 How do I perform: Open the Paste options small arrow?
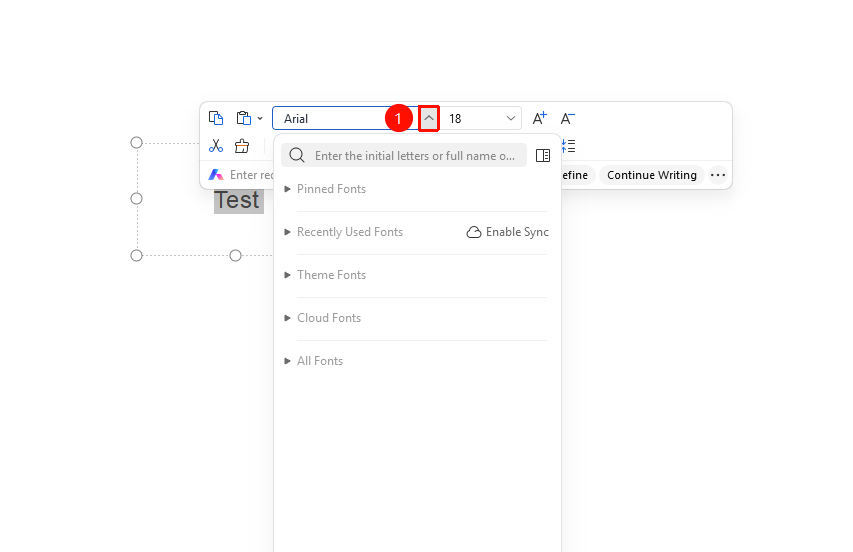pos(260,119)
